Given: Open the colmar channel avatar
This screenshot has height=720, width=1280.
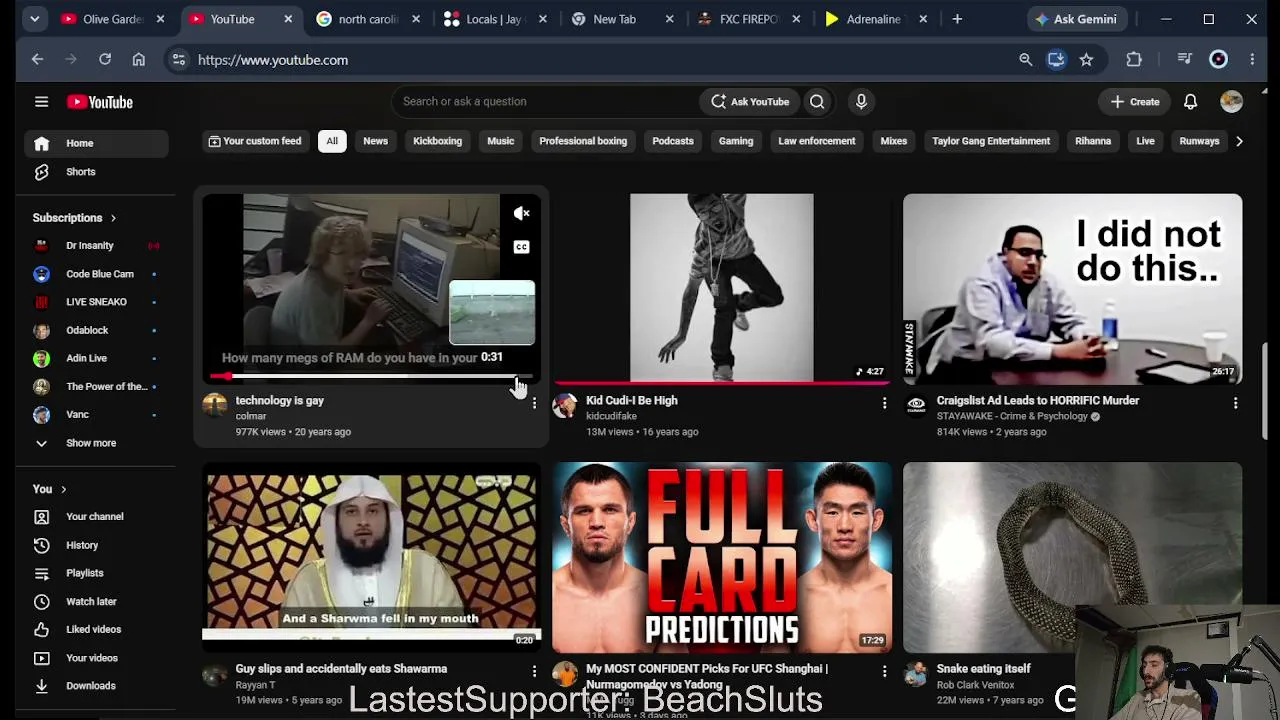Looking at the screenshot, I should pos(215,405).
